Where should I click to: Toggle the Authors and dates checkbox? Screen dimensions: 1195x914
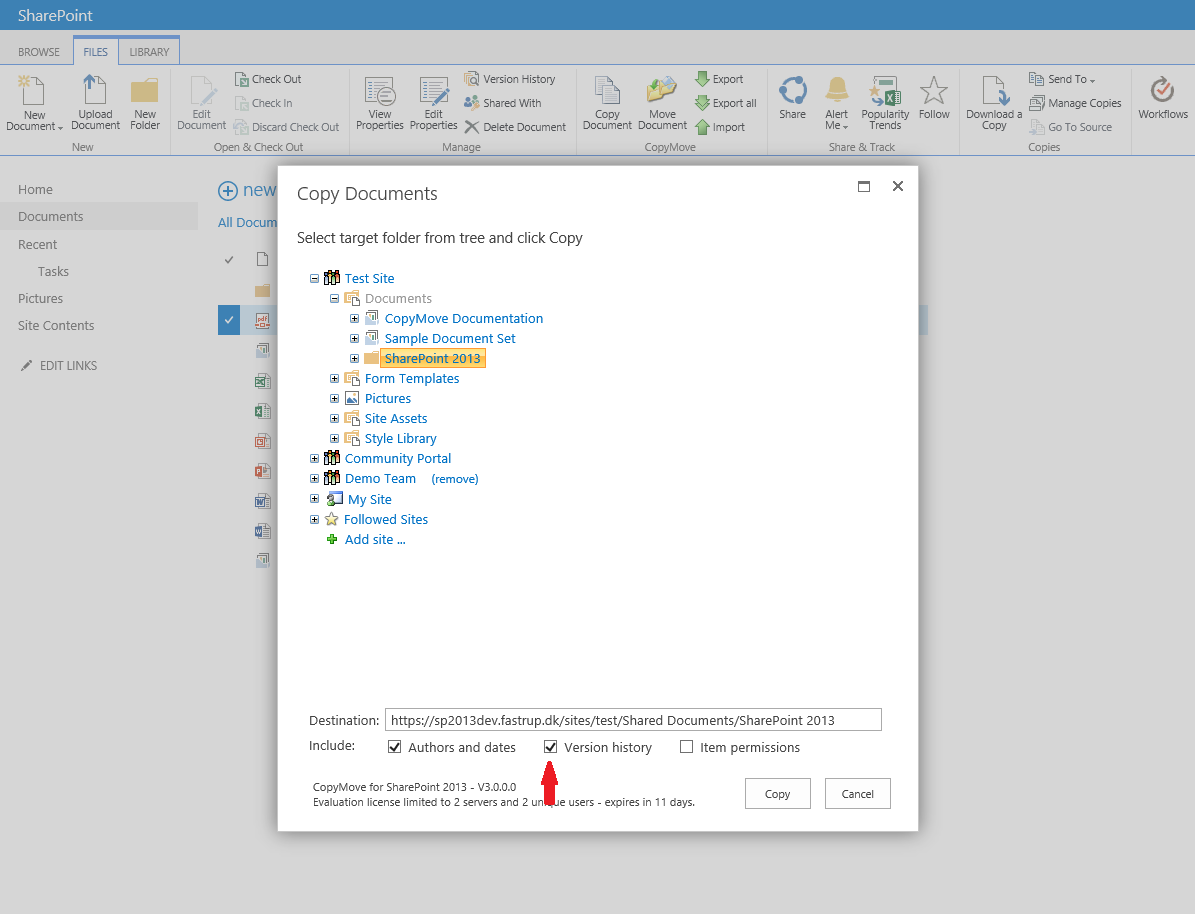tap(395, 747)
